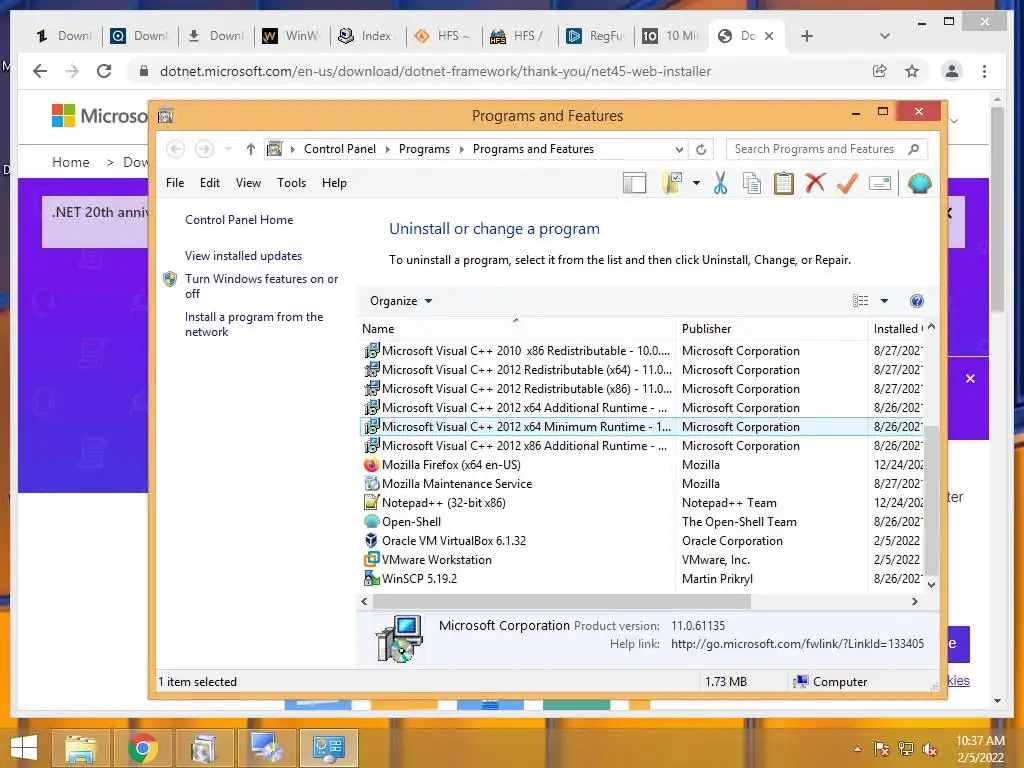
Task: Click Turn Windows features on or off
Action: (x=261, y=286)
